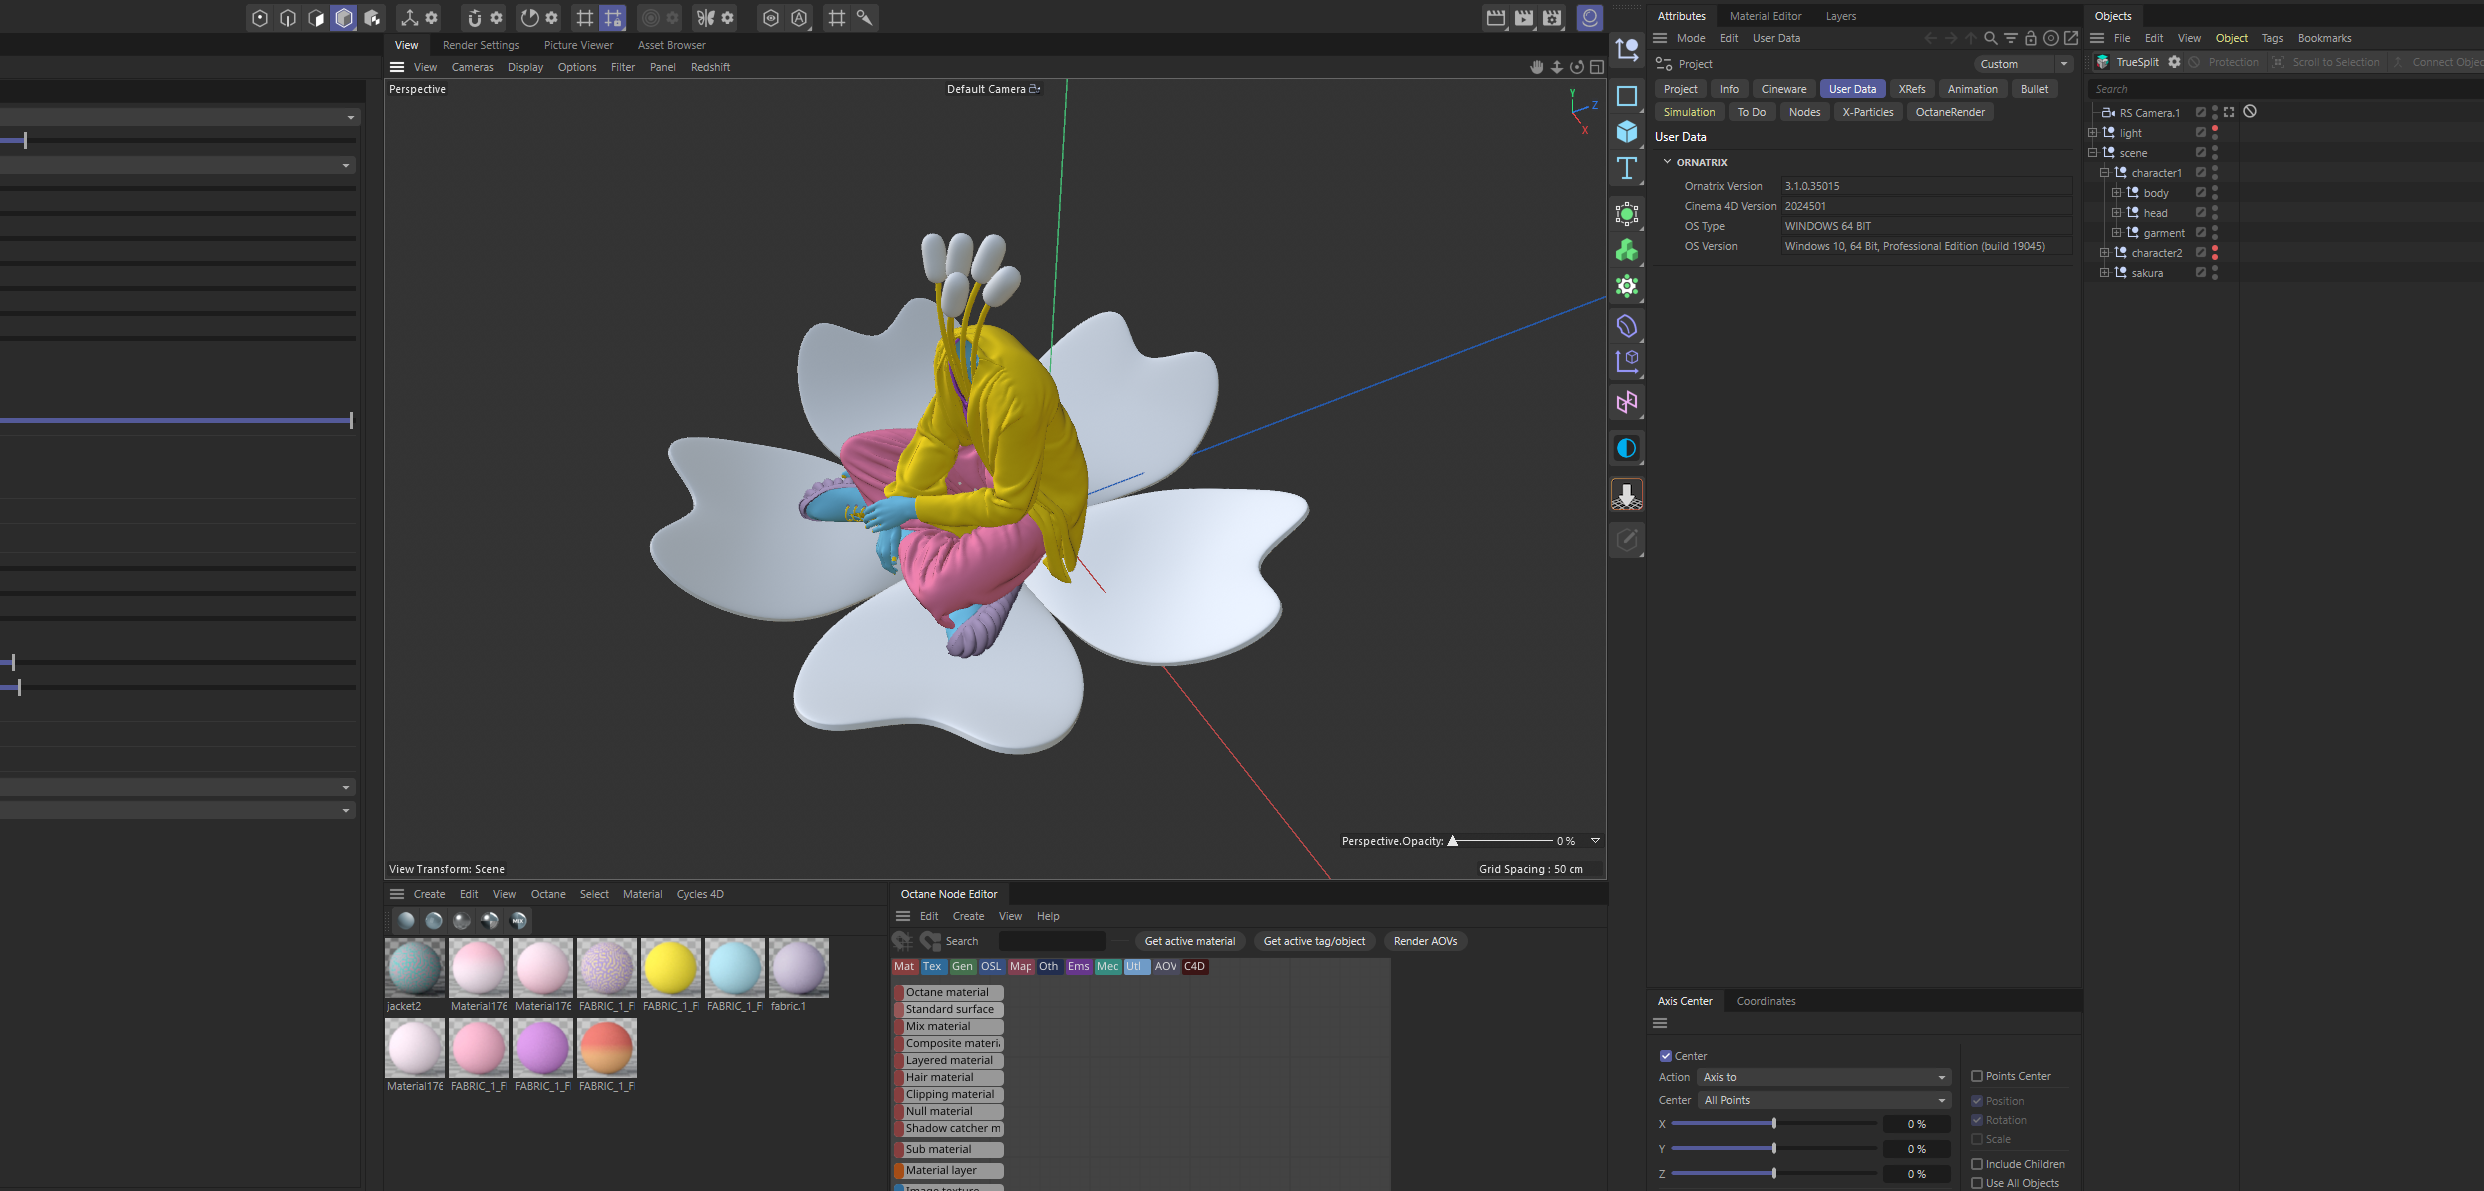Click the Text spline tool icon

click(x=1627, y=169)
